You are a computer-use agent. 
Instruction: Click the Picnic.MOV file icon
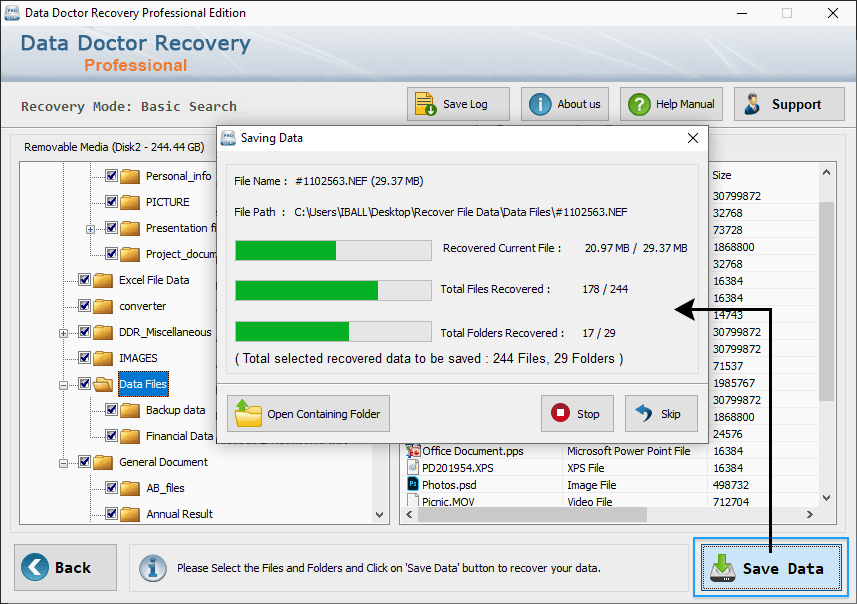click(x=413, y=501)
